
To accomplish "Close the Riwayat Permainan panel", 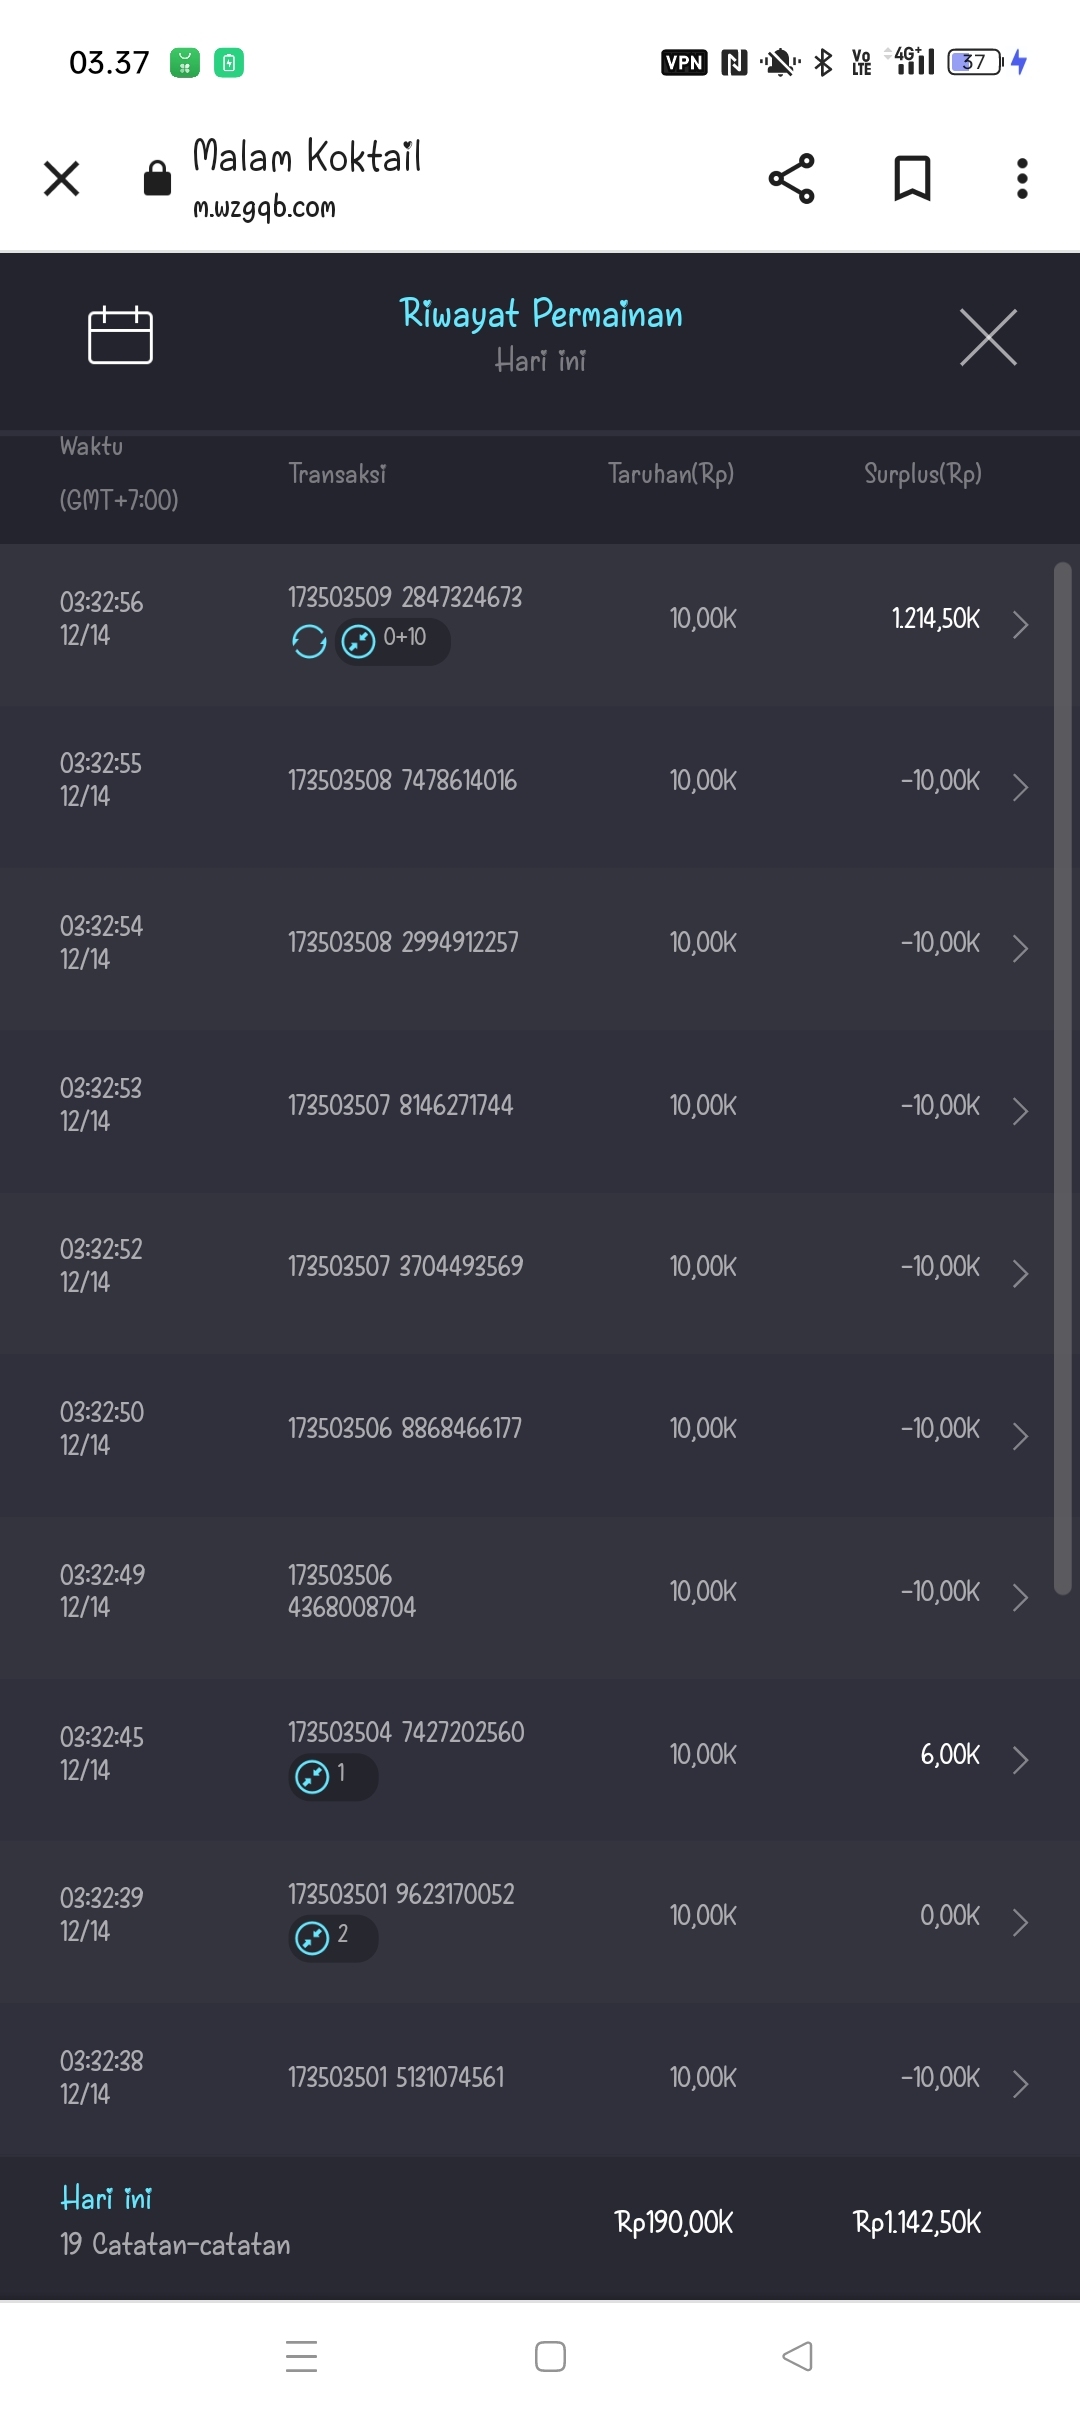I will coord(988,337).
